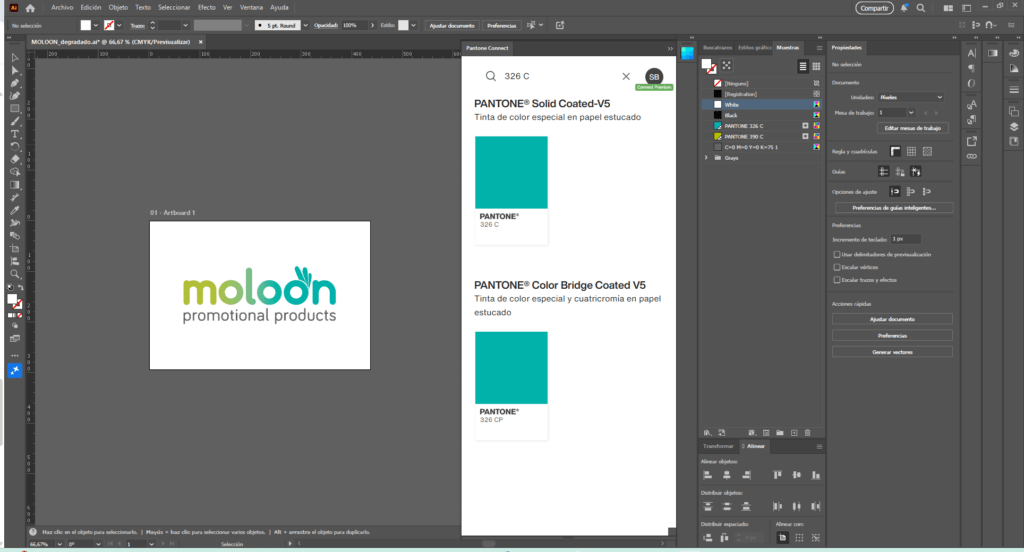This screenshot has width=1024, height=552.
Task: Expand the Opacidad arrow in the control bar
Action: tap(372, 25)
